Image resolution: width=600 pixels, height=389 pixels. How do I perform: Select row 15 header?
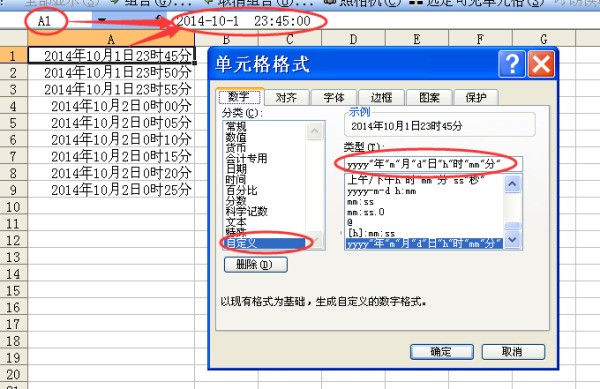coord(13,291)
